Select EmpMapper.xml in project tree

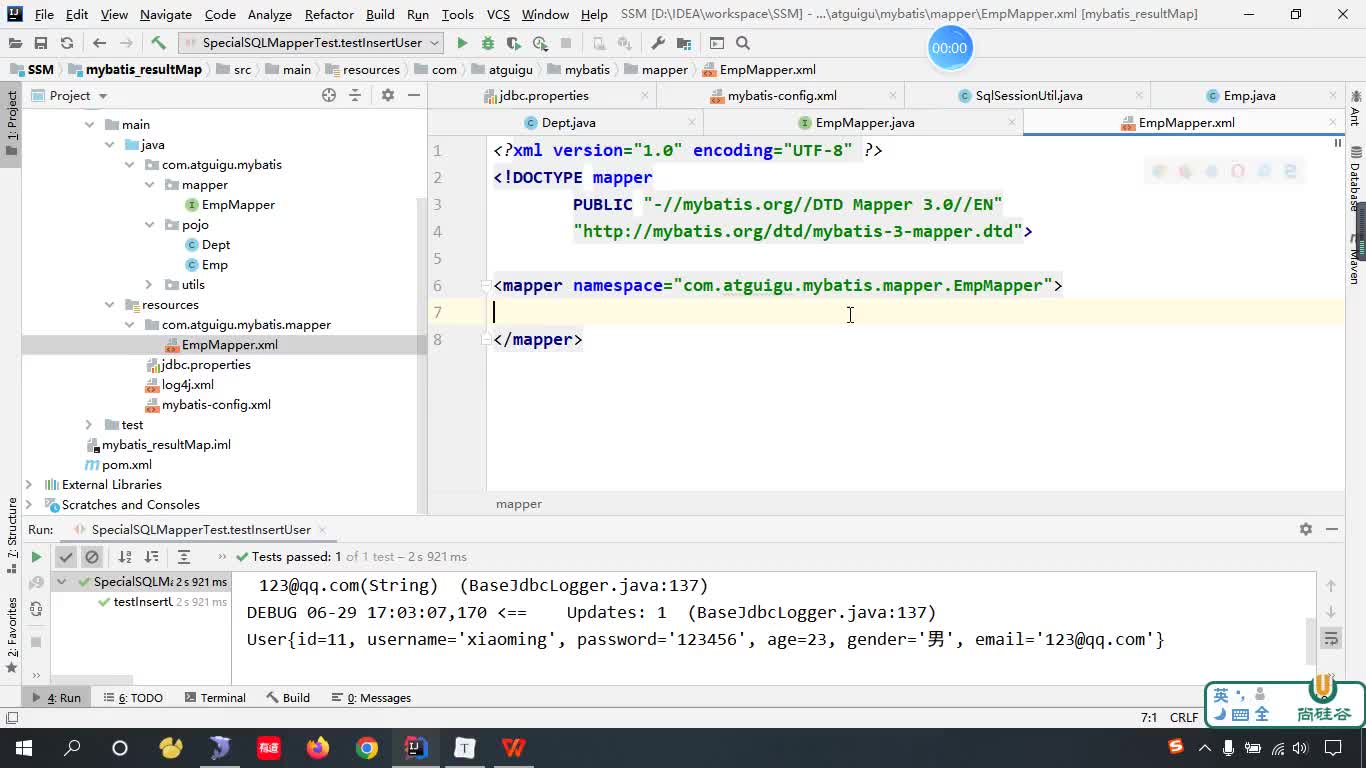coord(229,345)
